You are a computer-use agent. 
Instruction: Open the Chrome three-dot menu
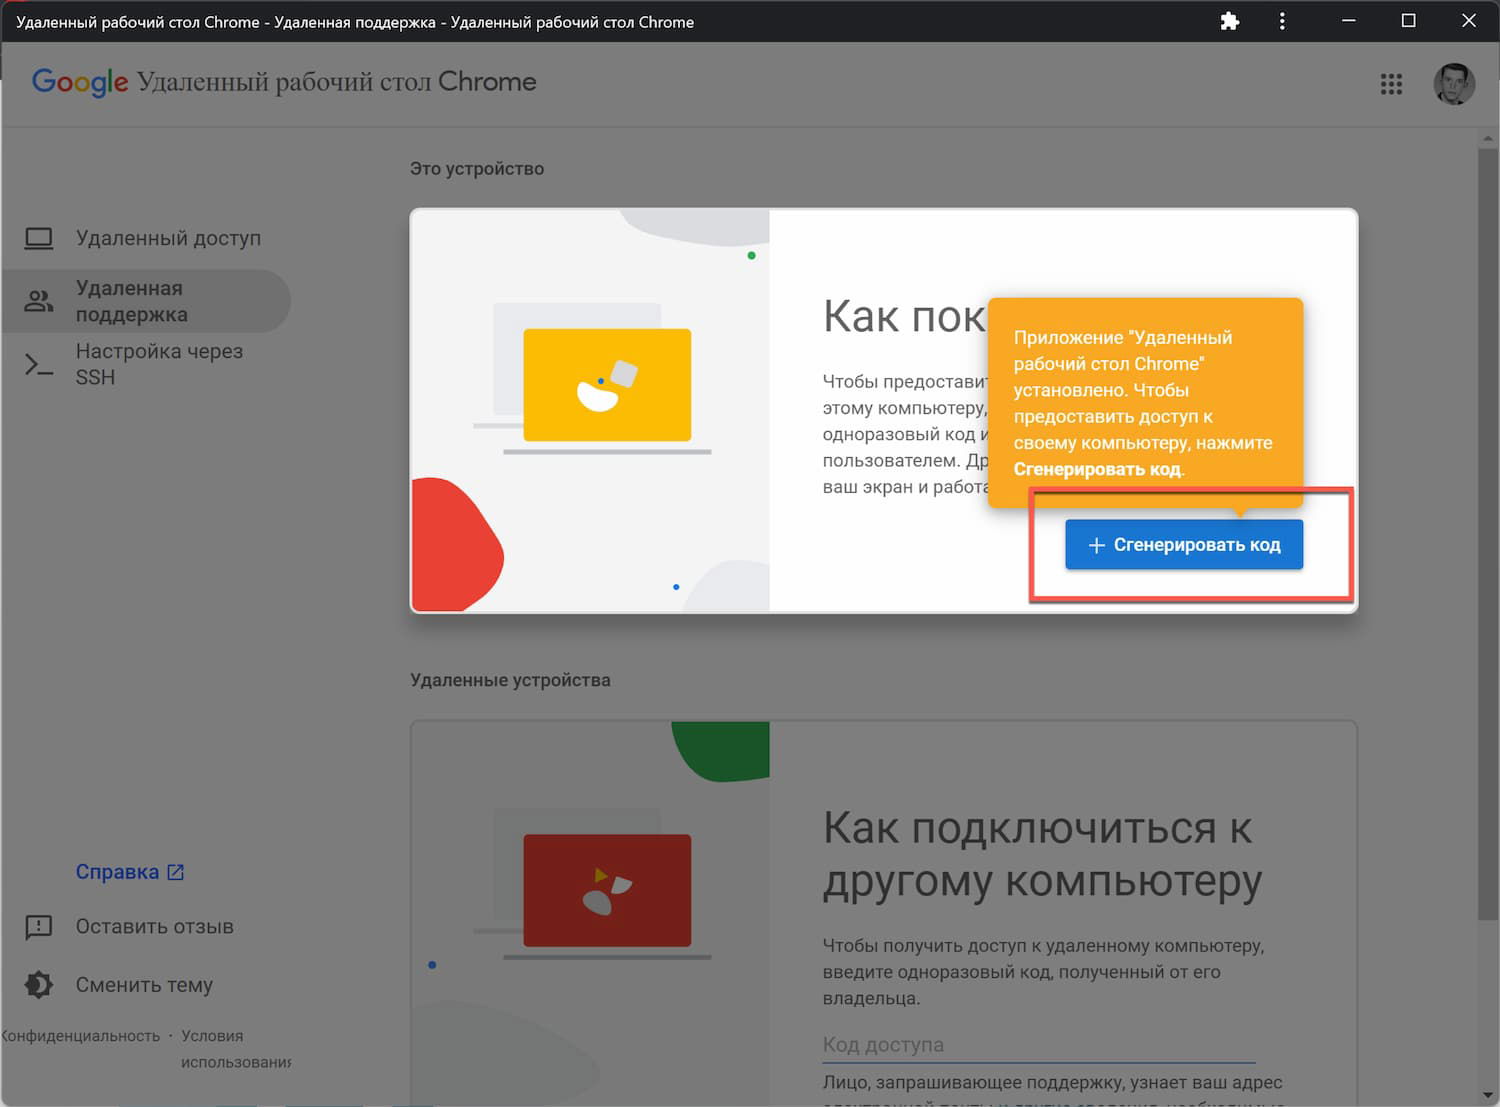(1282, 21)
